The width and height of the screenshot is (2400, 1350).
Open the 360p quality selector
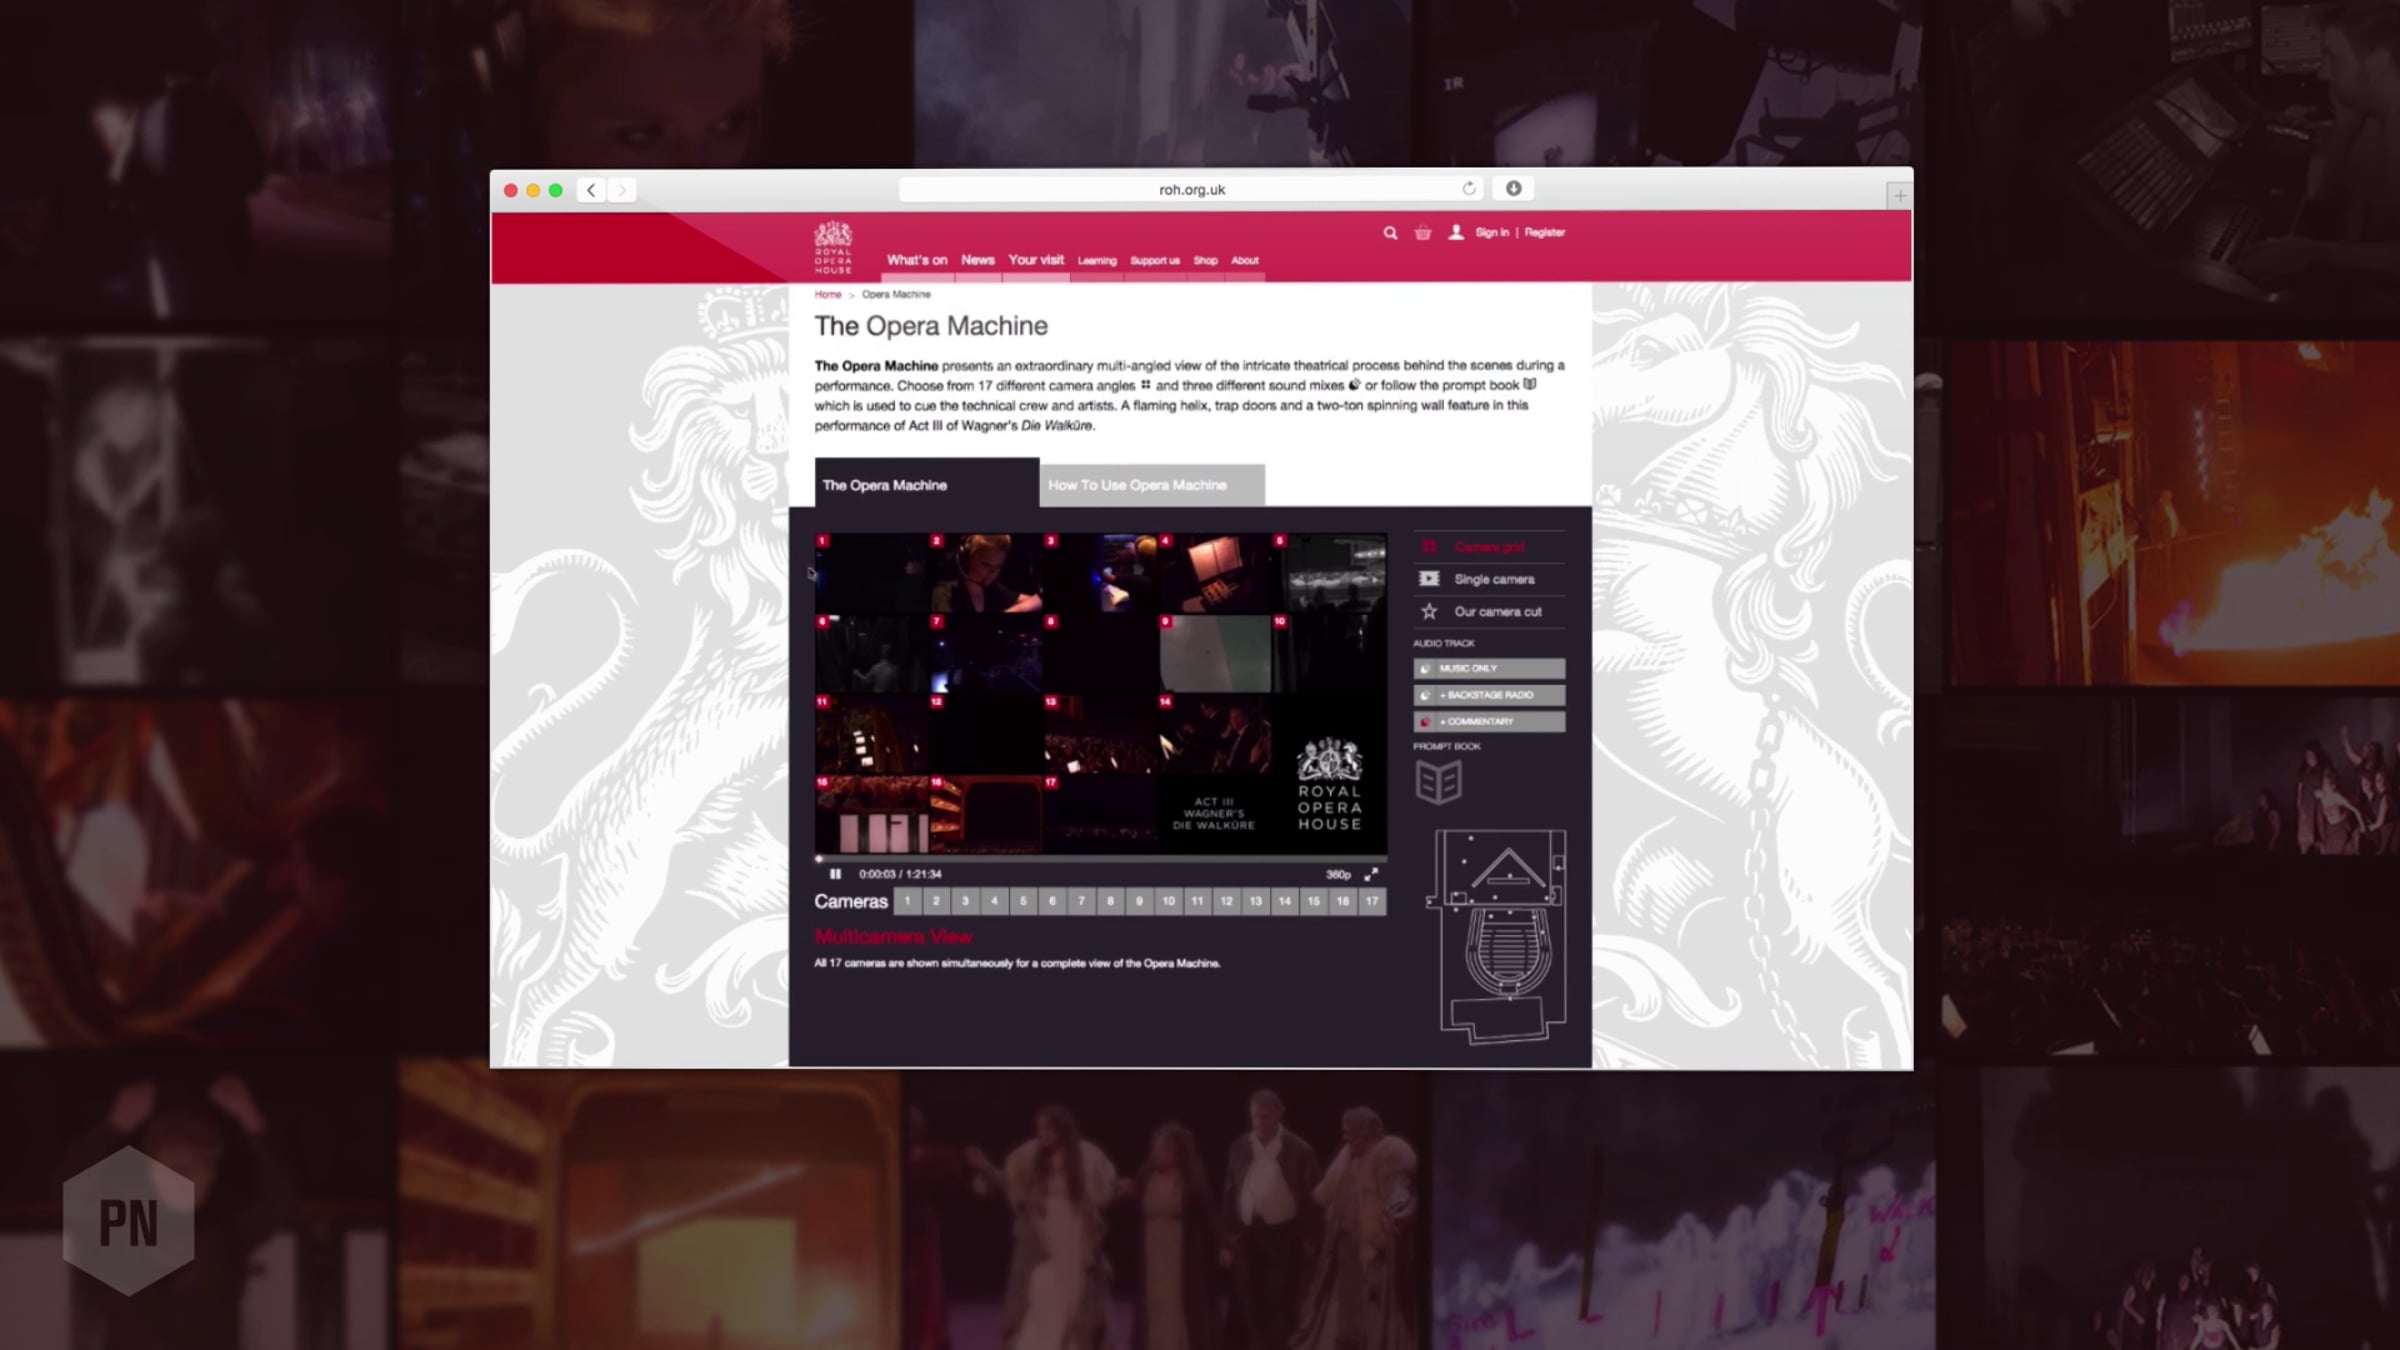[1338, 874]
